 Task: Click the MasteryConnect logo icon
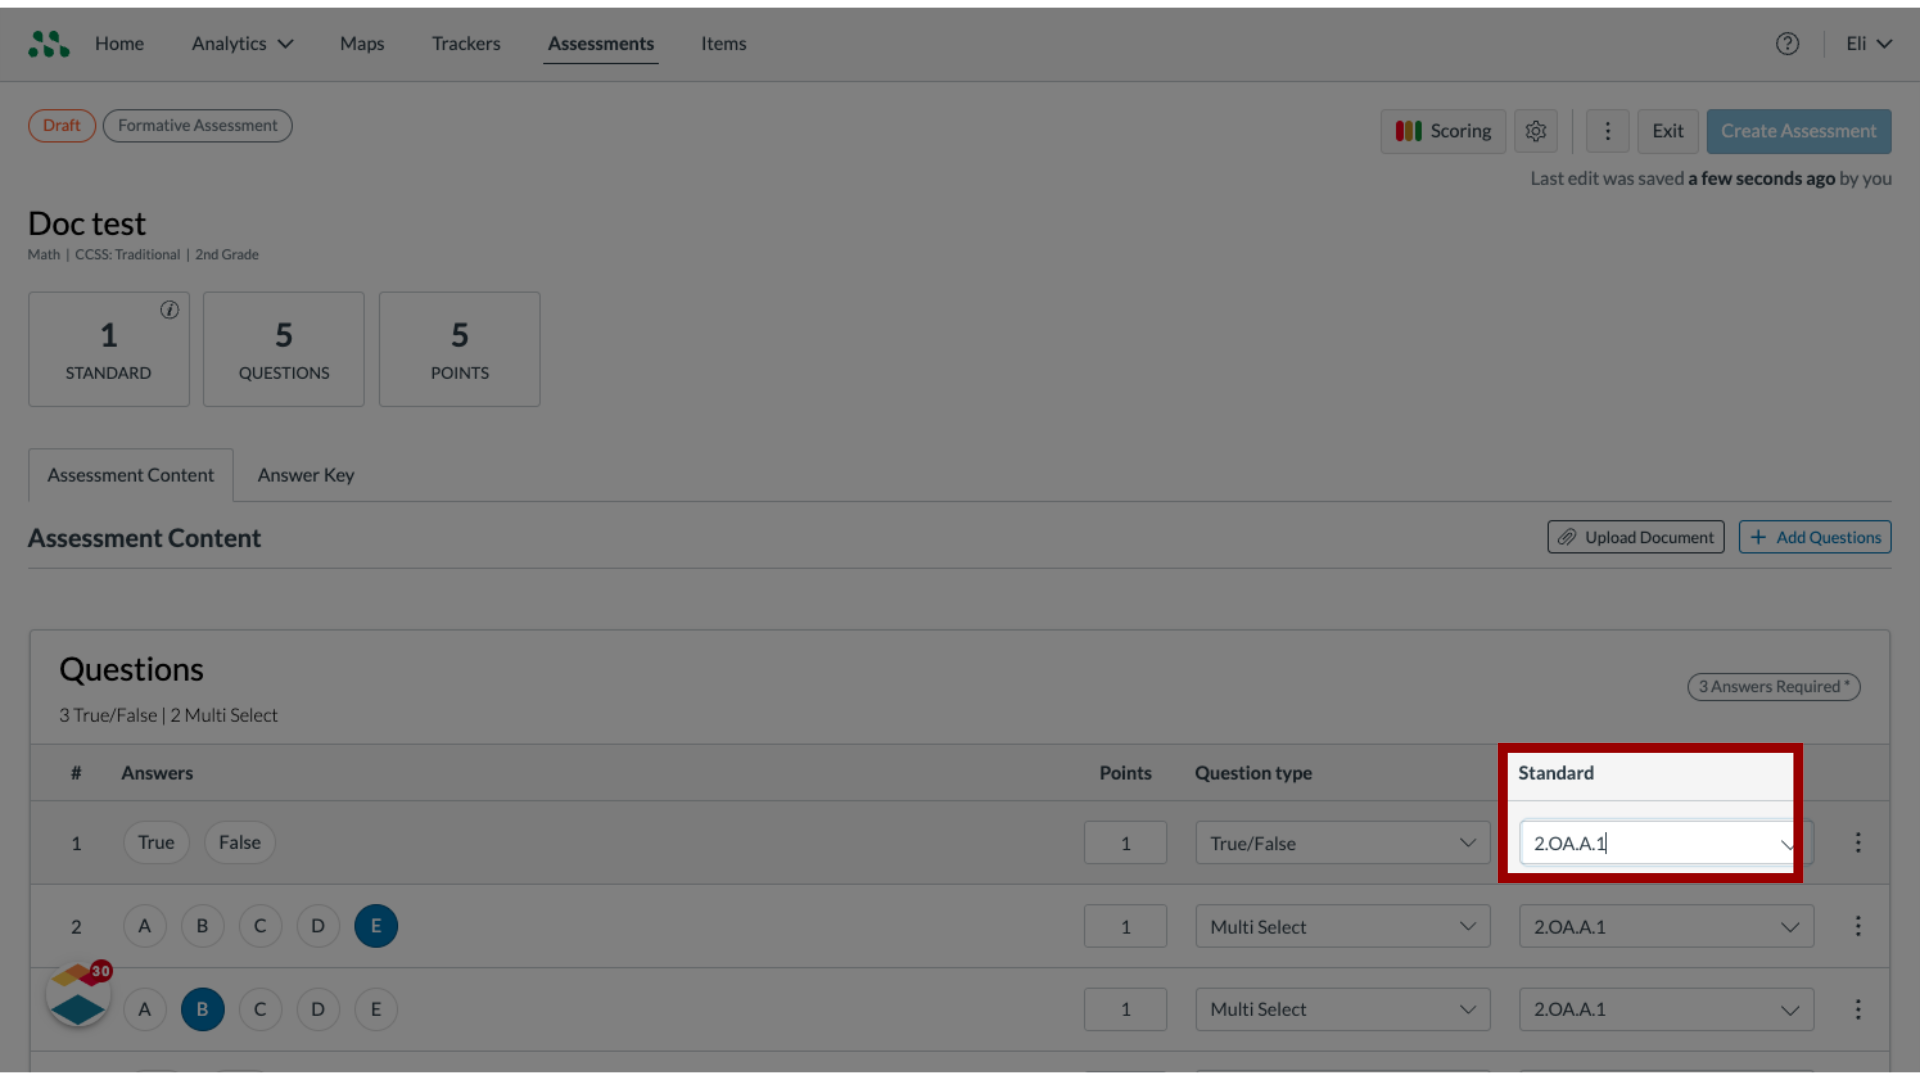pyautogui.click(x=48, y=44)
